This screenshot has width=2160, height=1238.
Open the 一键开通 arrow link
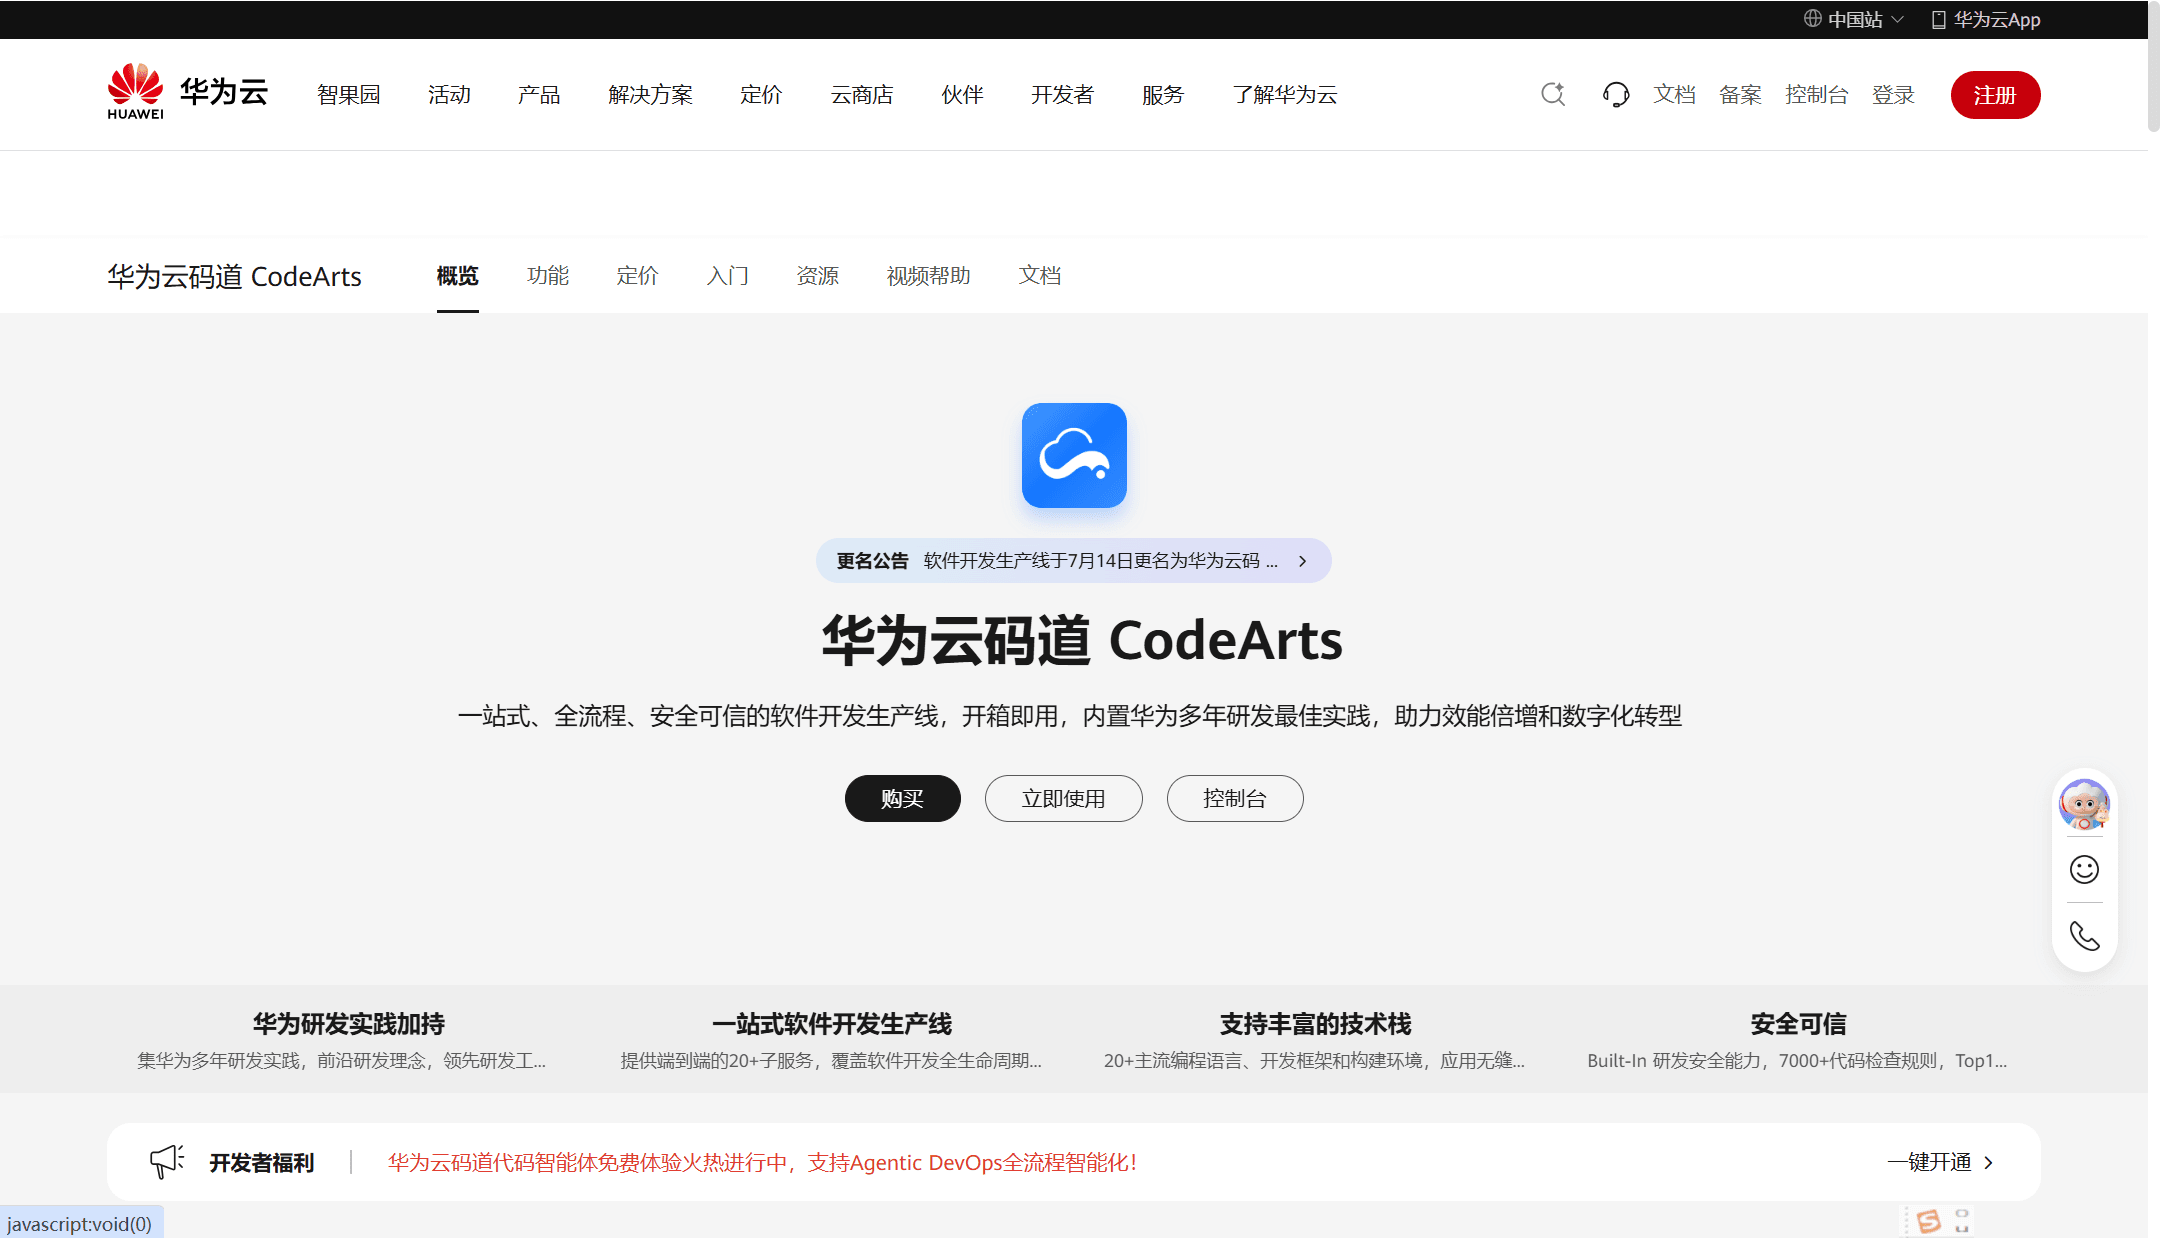tap(1941, 1162)
